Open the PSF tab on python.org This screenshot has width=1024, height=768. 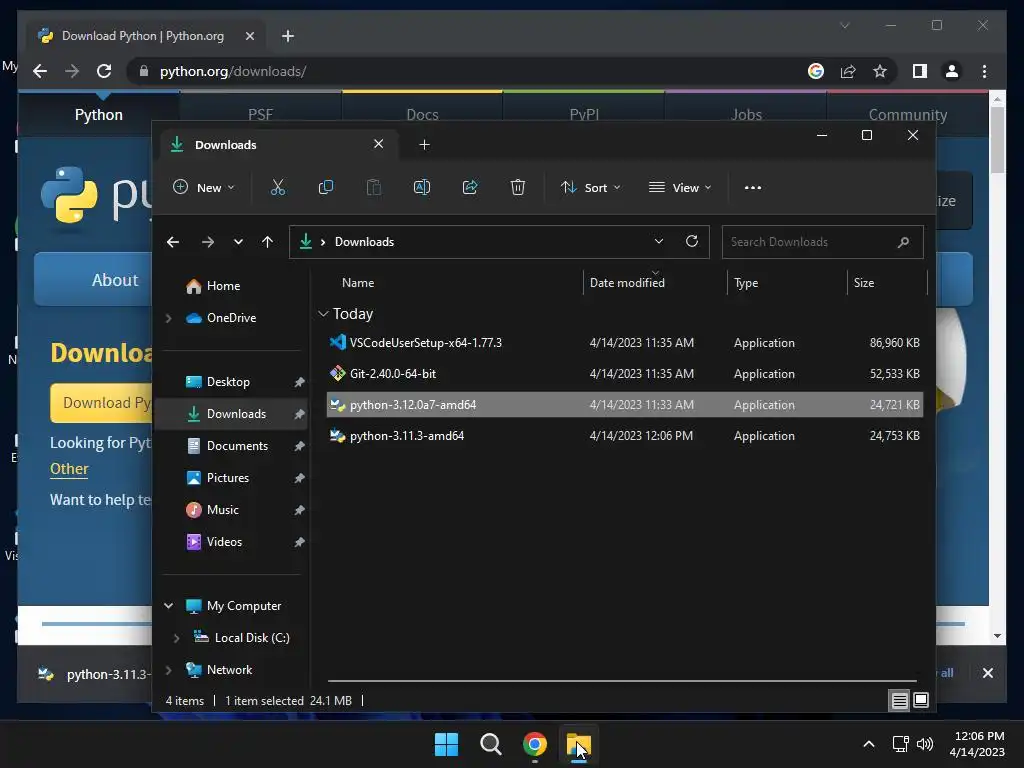click(x=260, y=114)
